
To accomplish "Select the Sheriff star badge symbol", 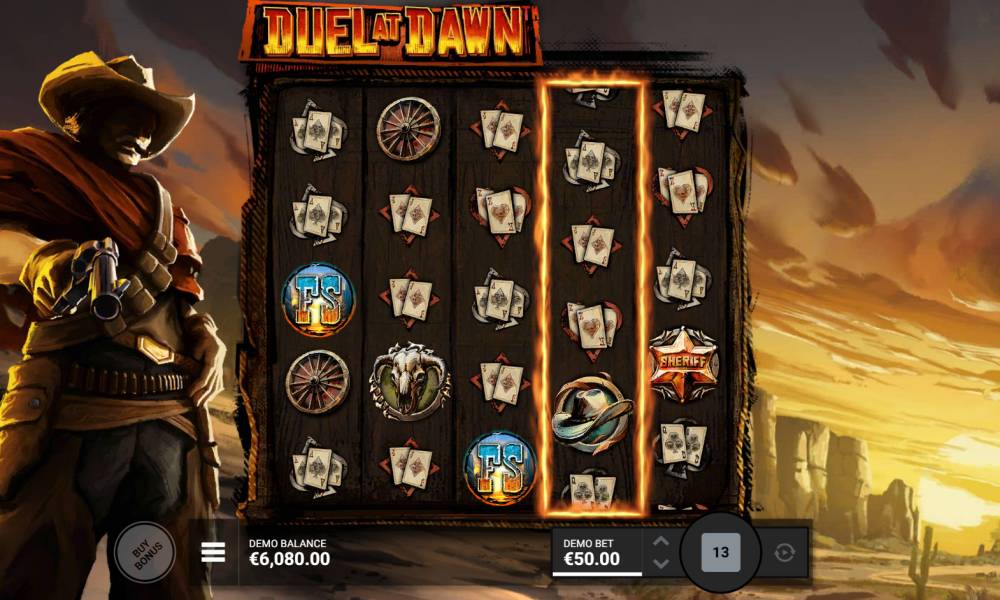I will point(684,364).
